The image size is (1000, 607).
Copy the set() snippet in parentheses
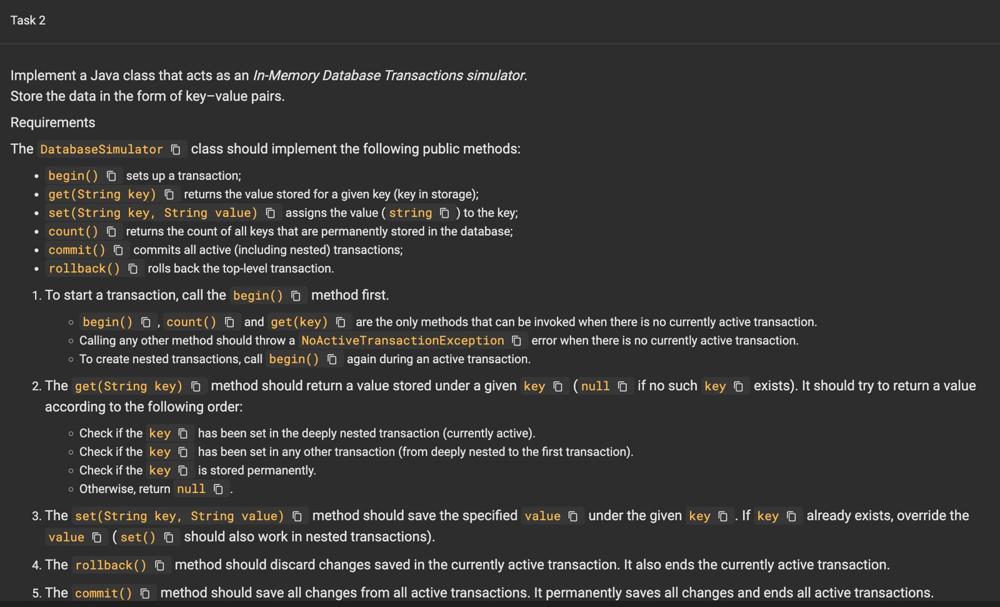click(168, 537)
